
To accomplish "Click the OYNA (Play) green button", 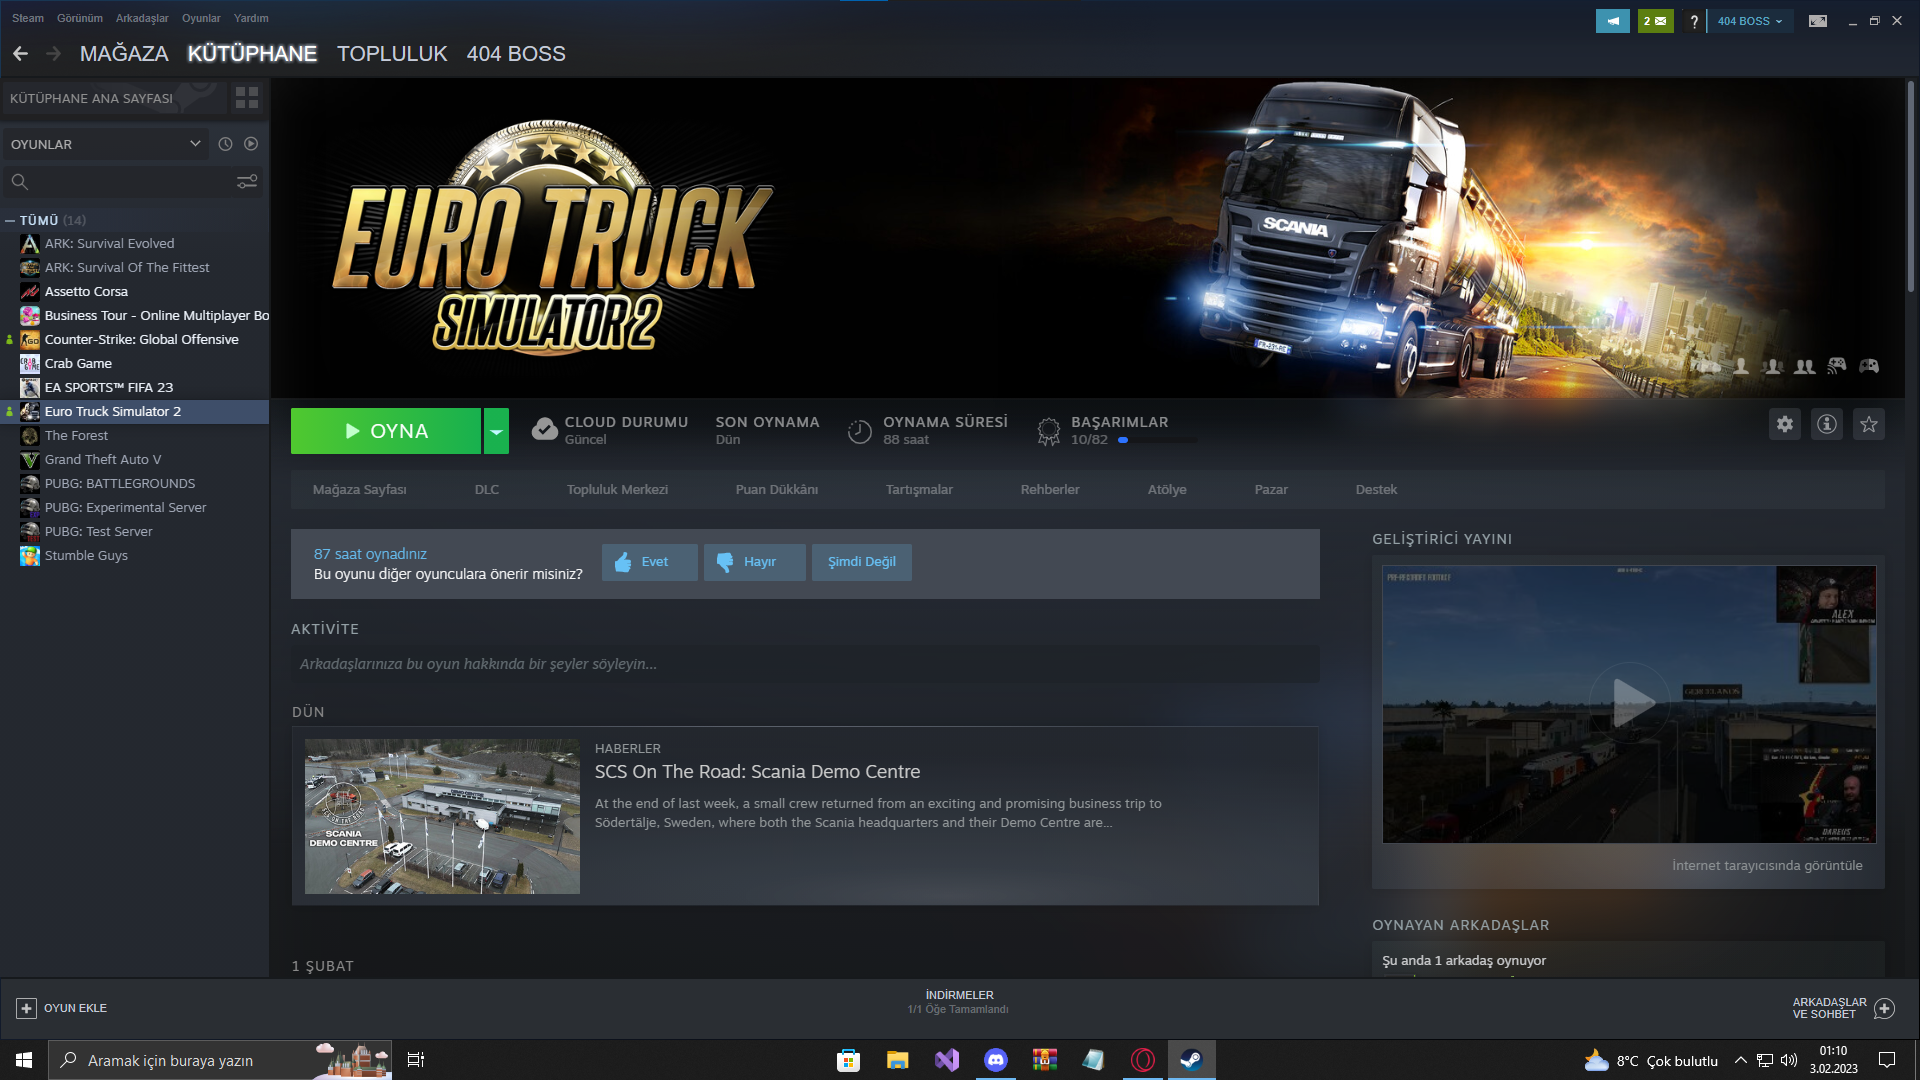I will (386, 430).
